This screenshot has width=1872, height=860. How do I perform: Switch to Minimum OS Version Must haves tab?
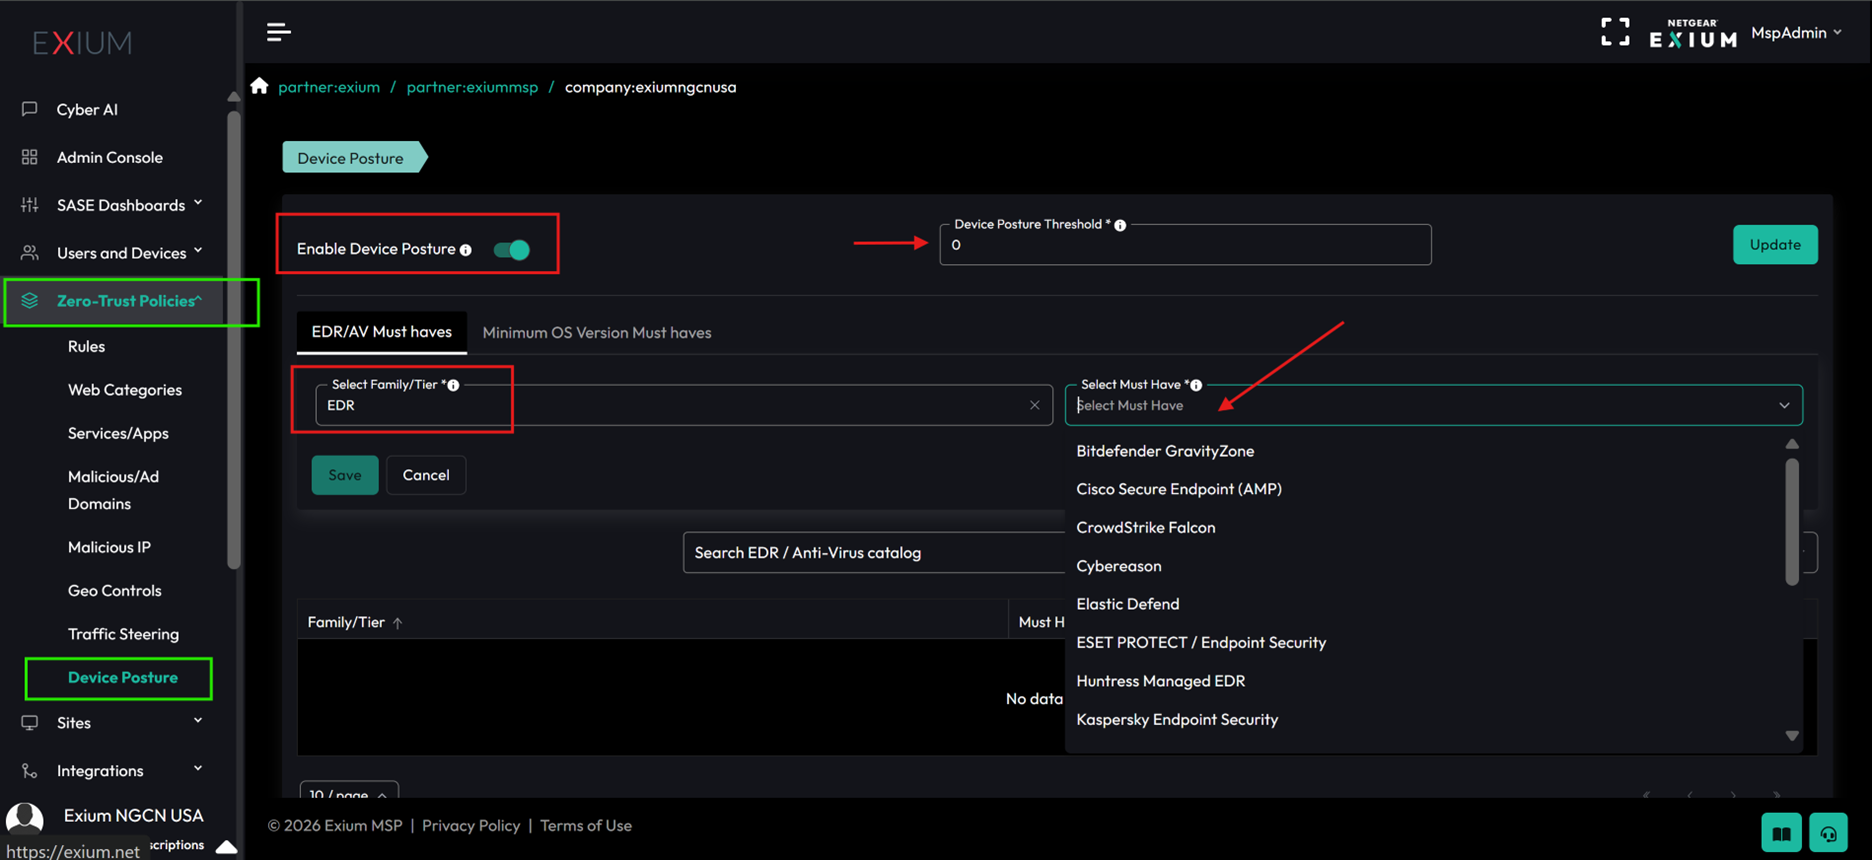click(597, 332)
